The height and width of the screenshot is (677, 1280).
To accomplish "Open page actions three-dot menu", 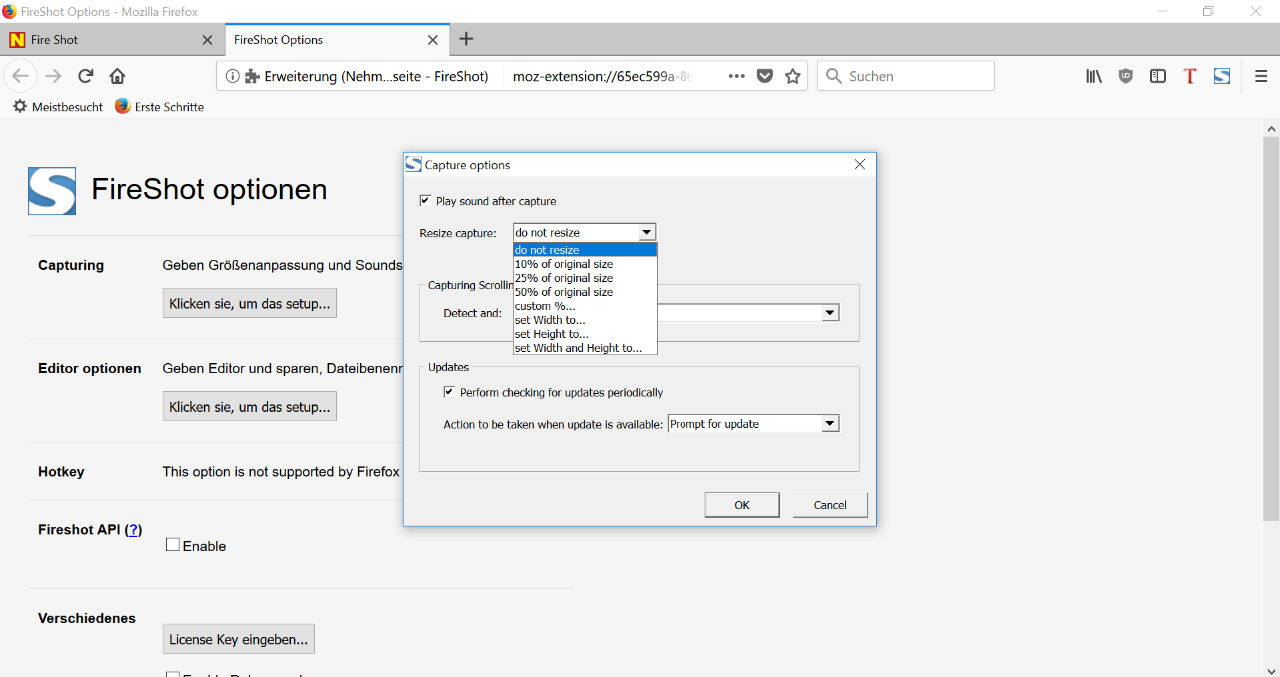I will point(737,76).
